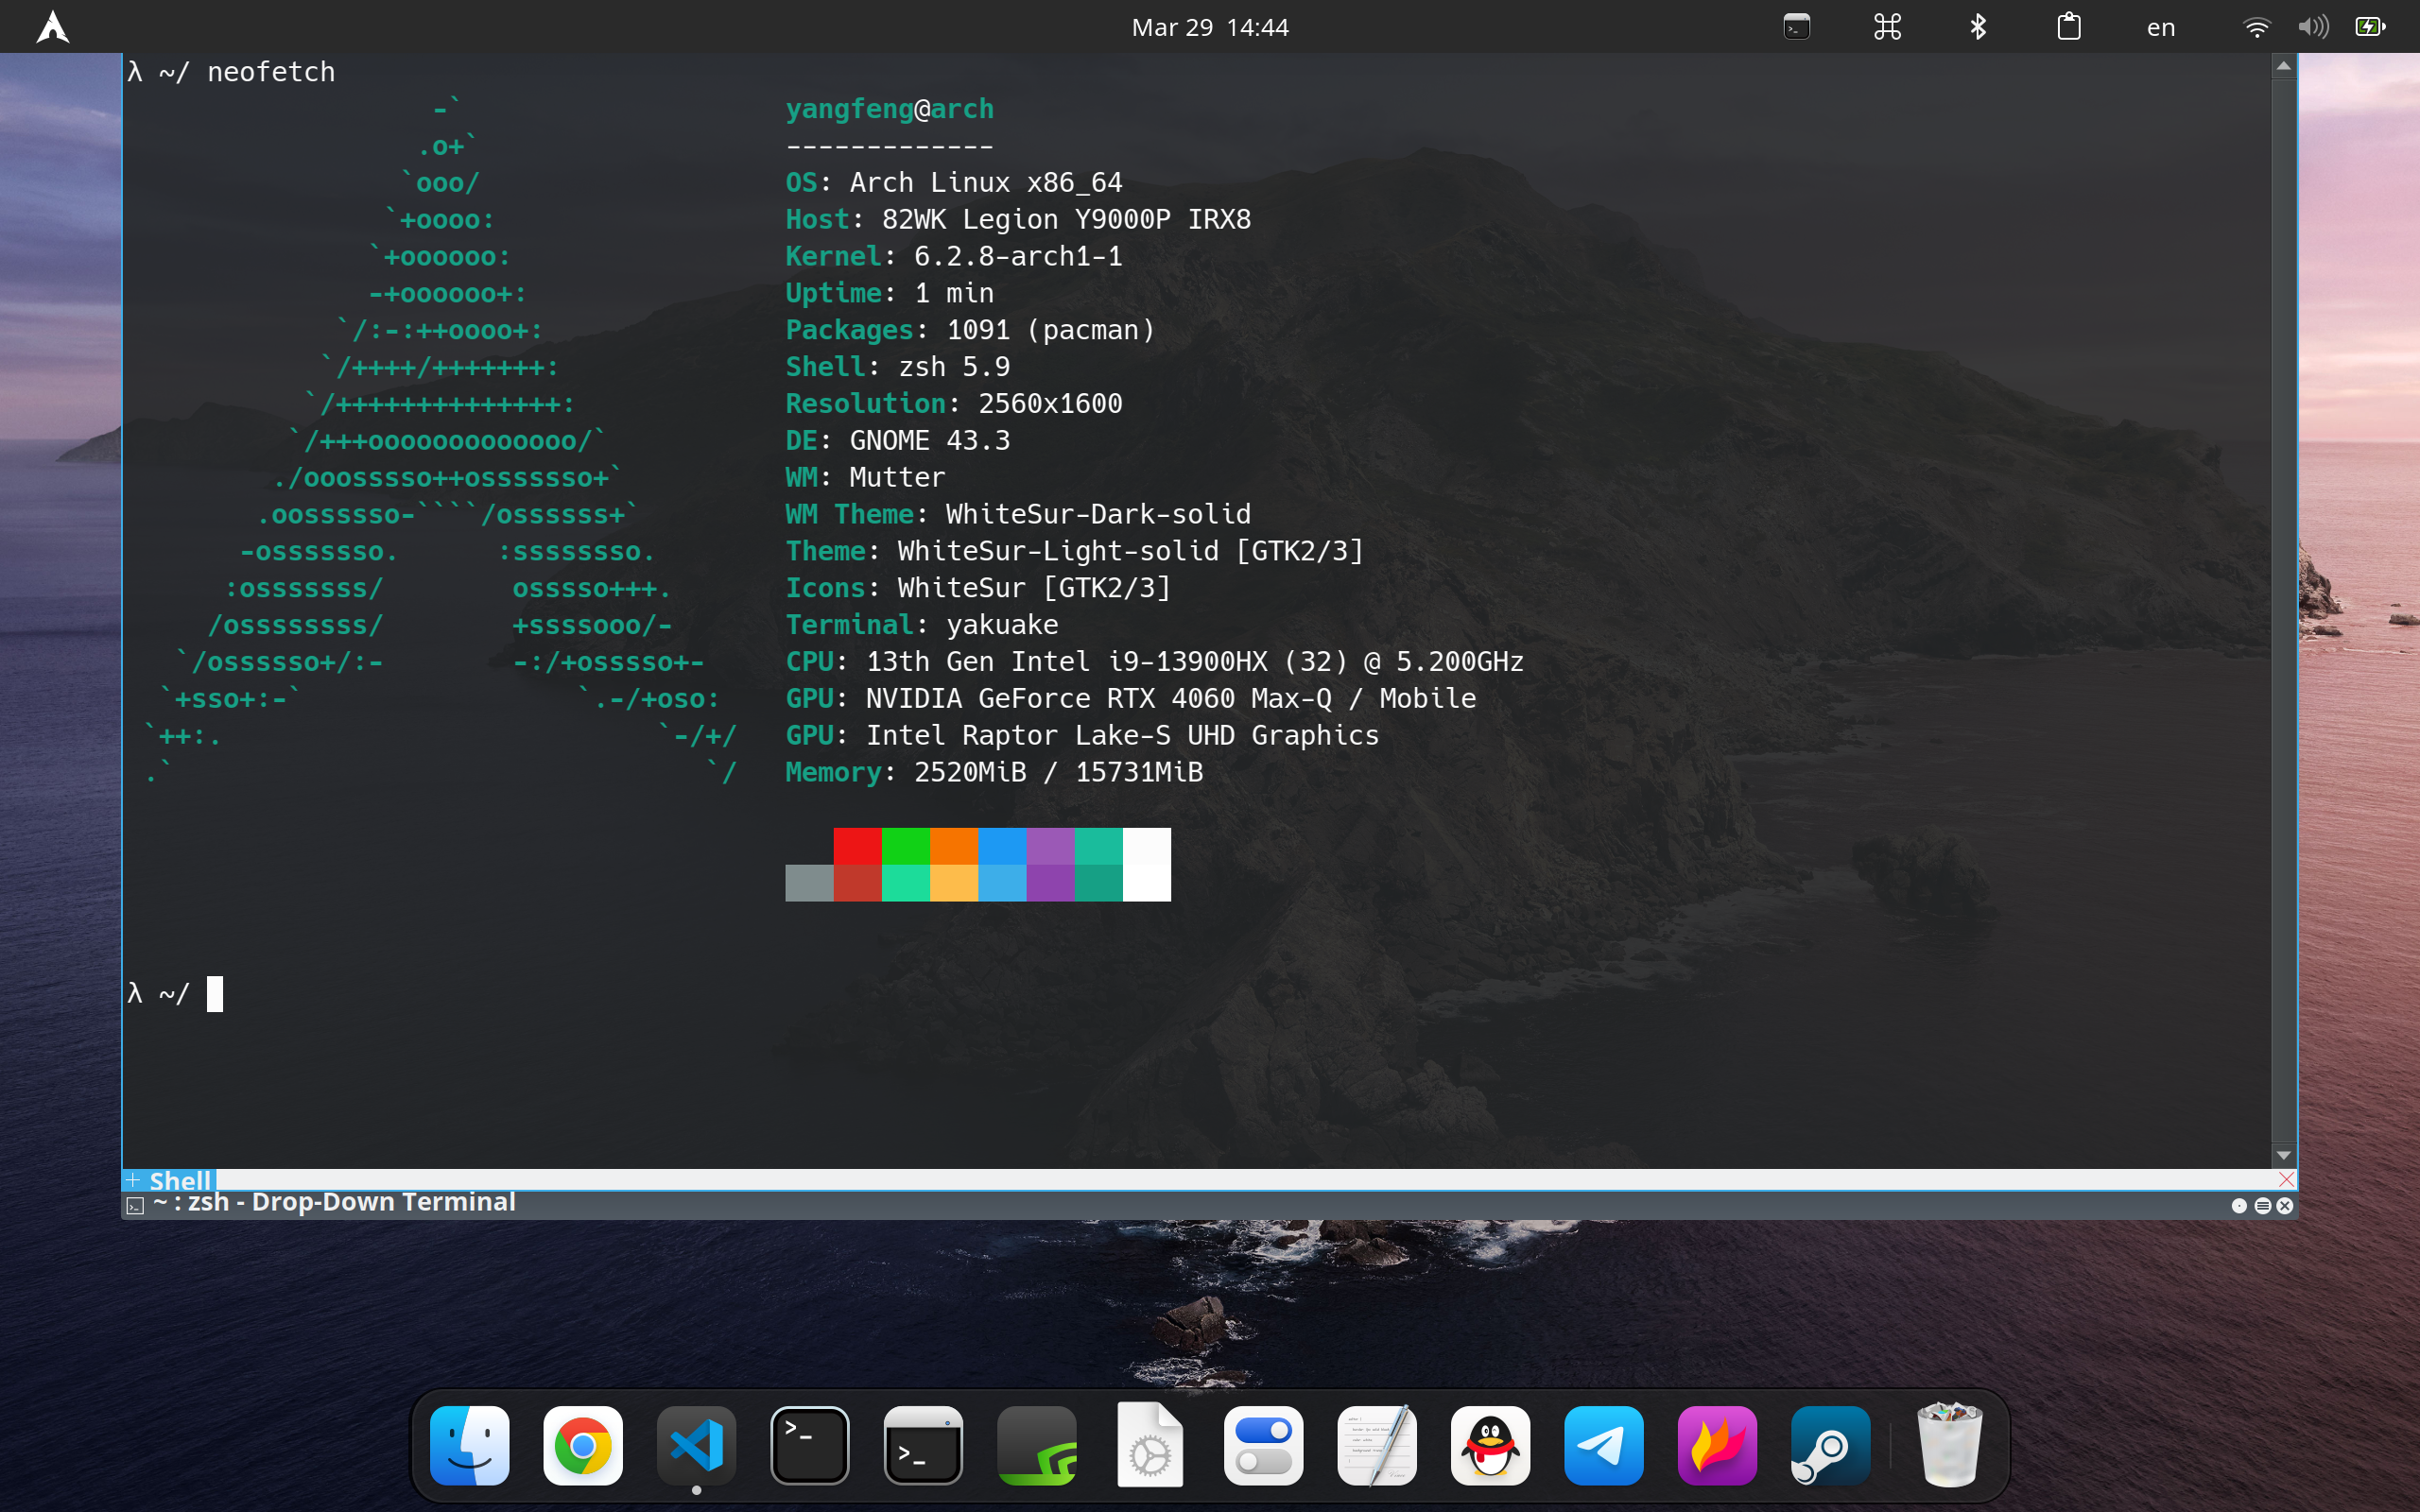This screenshot has height=1512, width=2420.
Task: Open Wi-Fi status in the top bar
Action: (x=2256, y=27)
